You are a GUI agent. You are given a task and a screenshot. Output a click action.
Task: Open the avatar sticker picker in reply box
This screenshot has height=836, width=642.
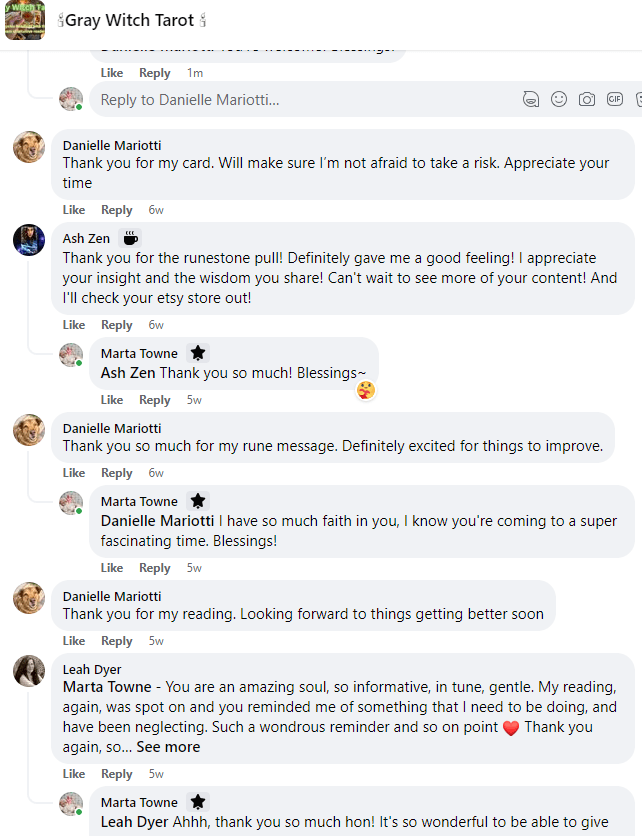point(531,99)
